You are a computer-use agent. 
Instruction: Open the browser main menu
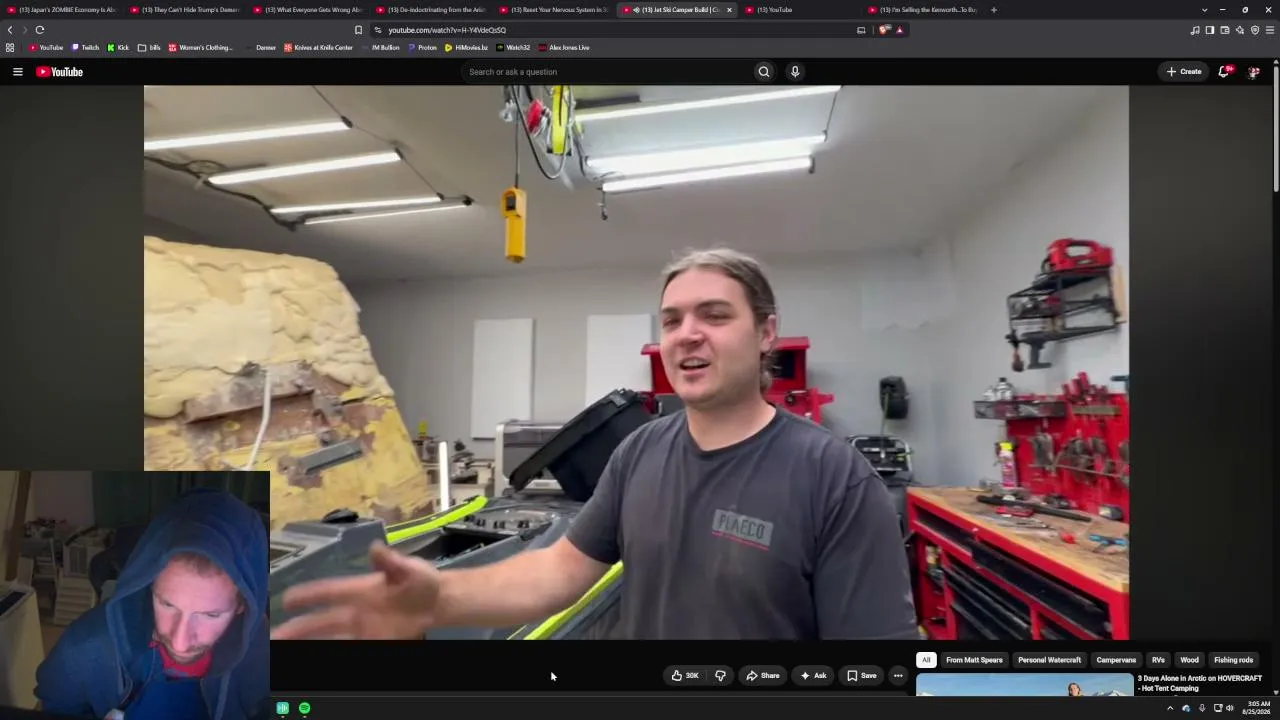click(x=1270, y=30)
